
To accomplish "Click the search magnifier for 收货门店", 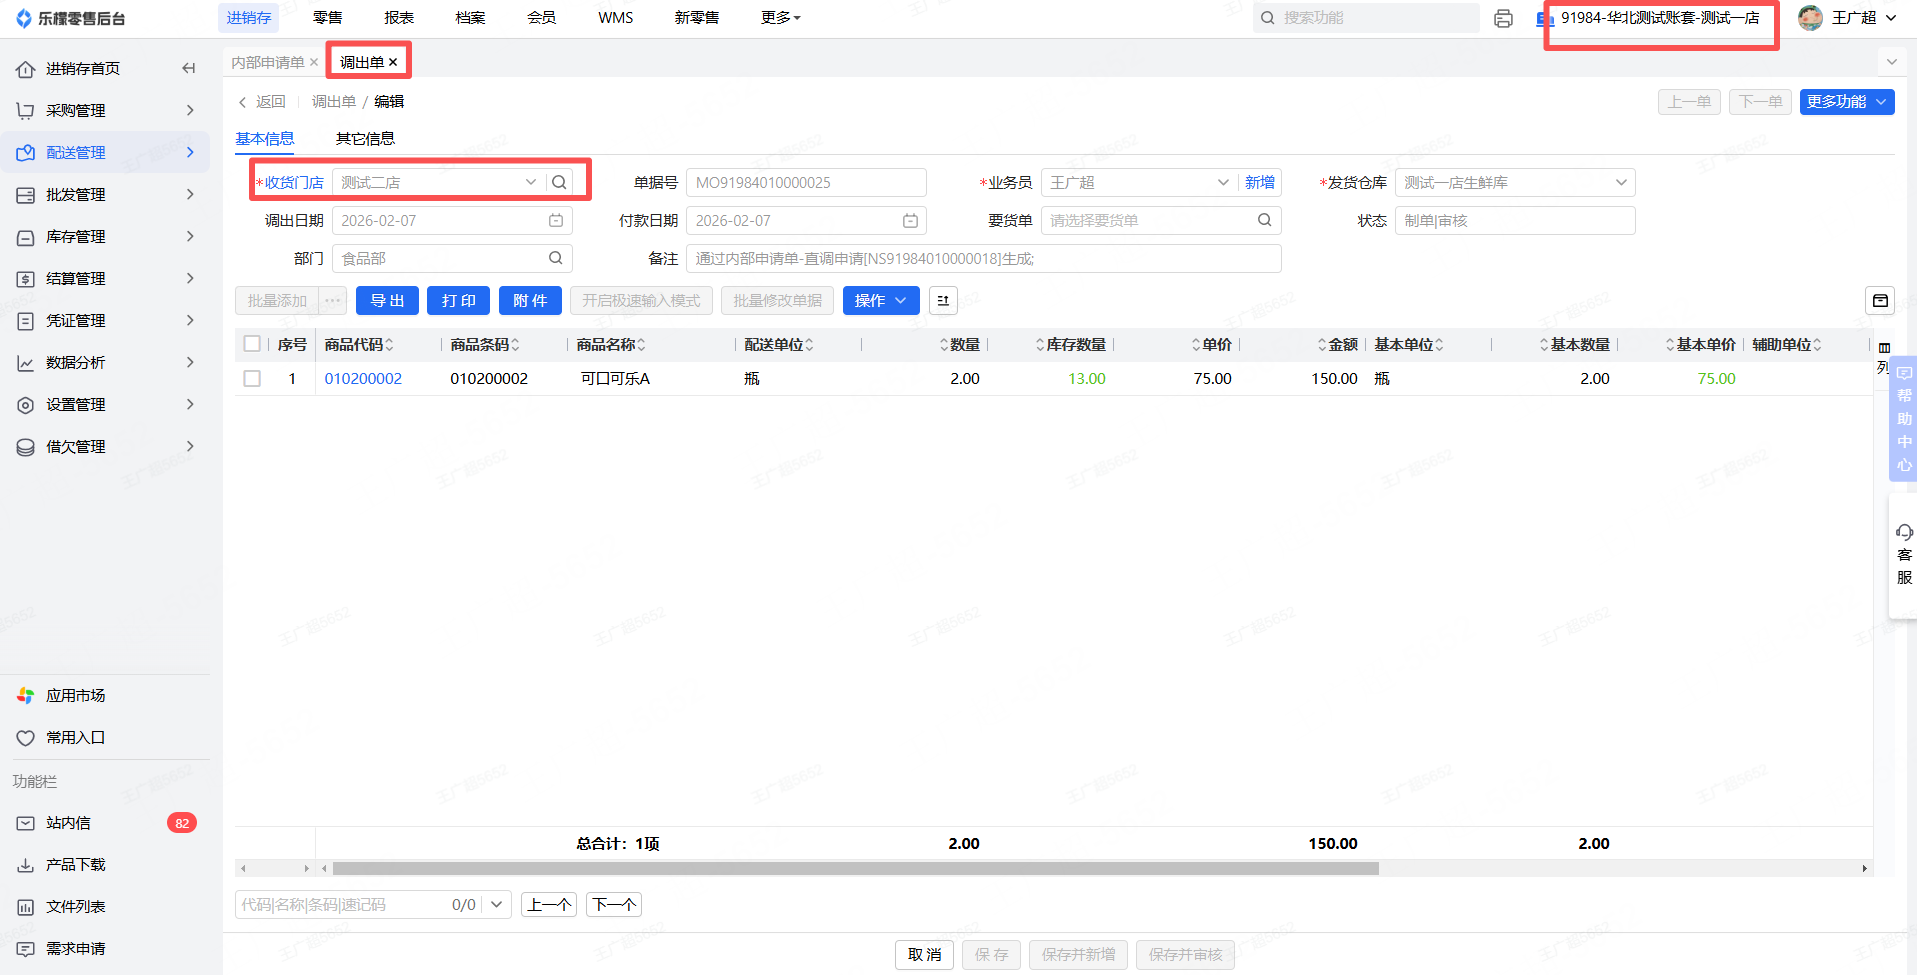I will click(x=560, y=182).
